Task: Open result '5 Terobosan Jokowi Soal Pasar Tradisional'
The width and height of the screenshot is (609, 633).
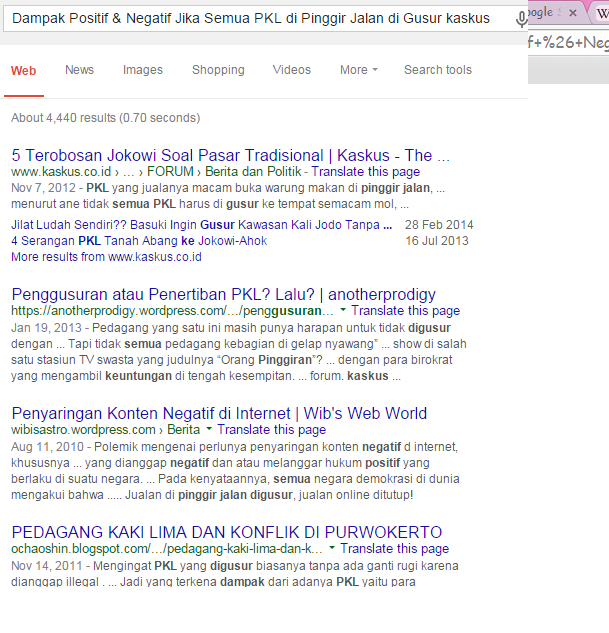Action: [230, 155]
